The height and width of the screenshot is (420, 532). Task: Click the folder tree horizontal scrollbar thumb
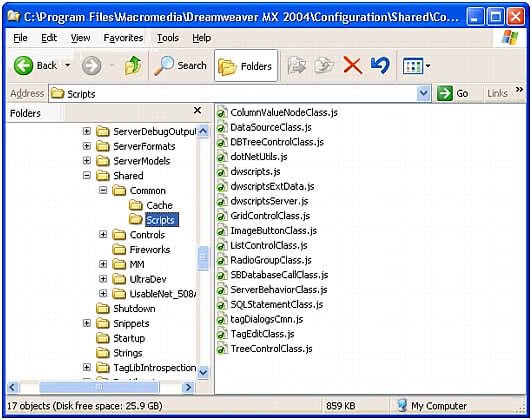point(99,387)
